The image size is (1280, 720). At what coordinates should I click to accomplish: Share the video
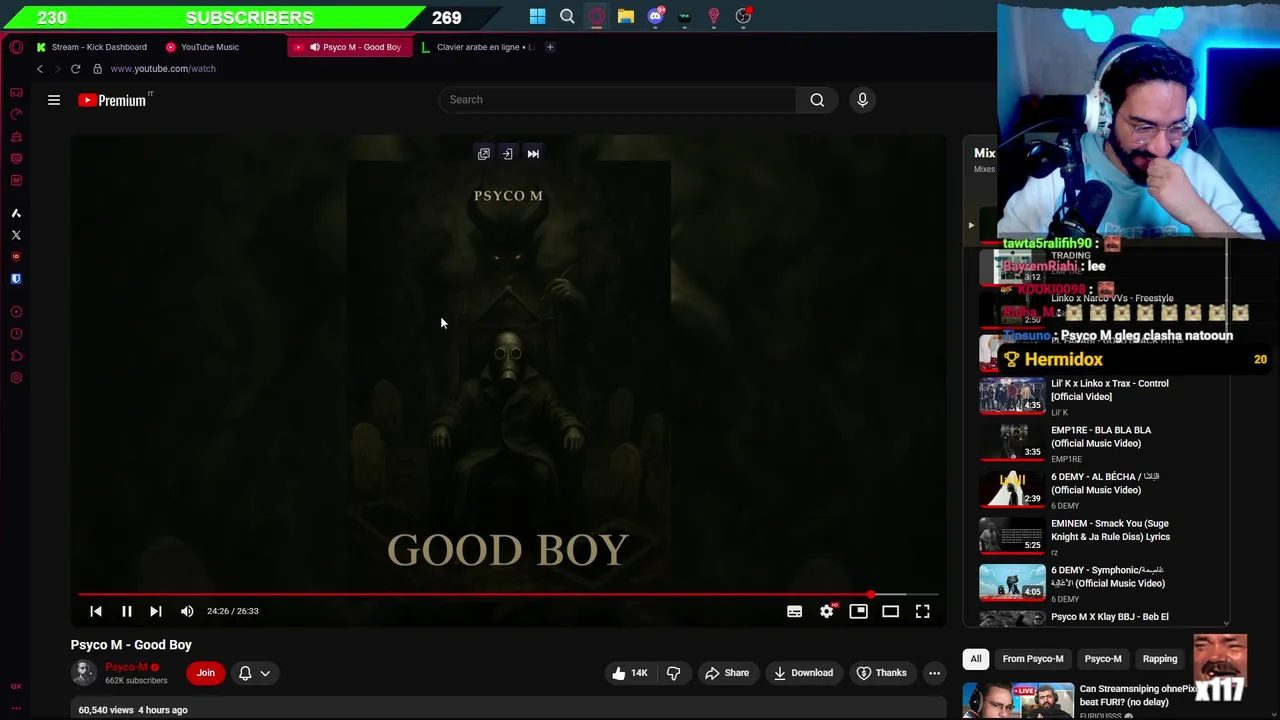(727, 673)
